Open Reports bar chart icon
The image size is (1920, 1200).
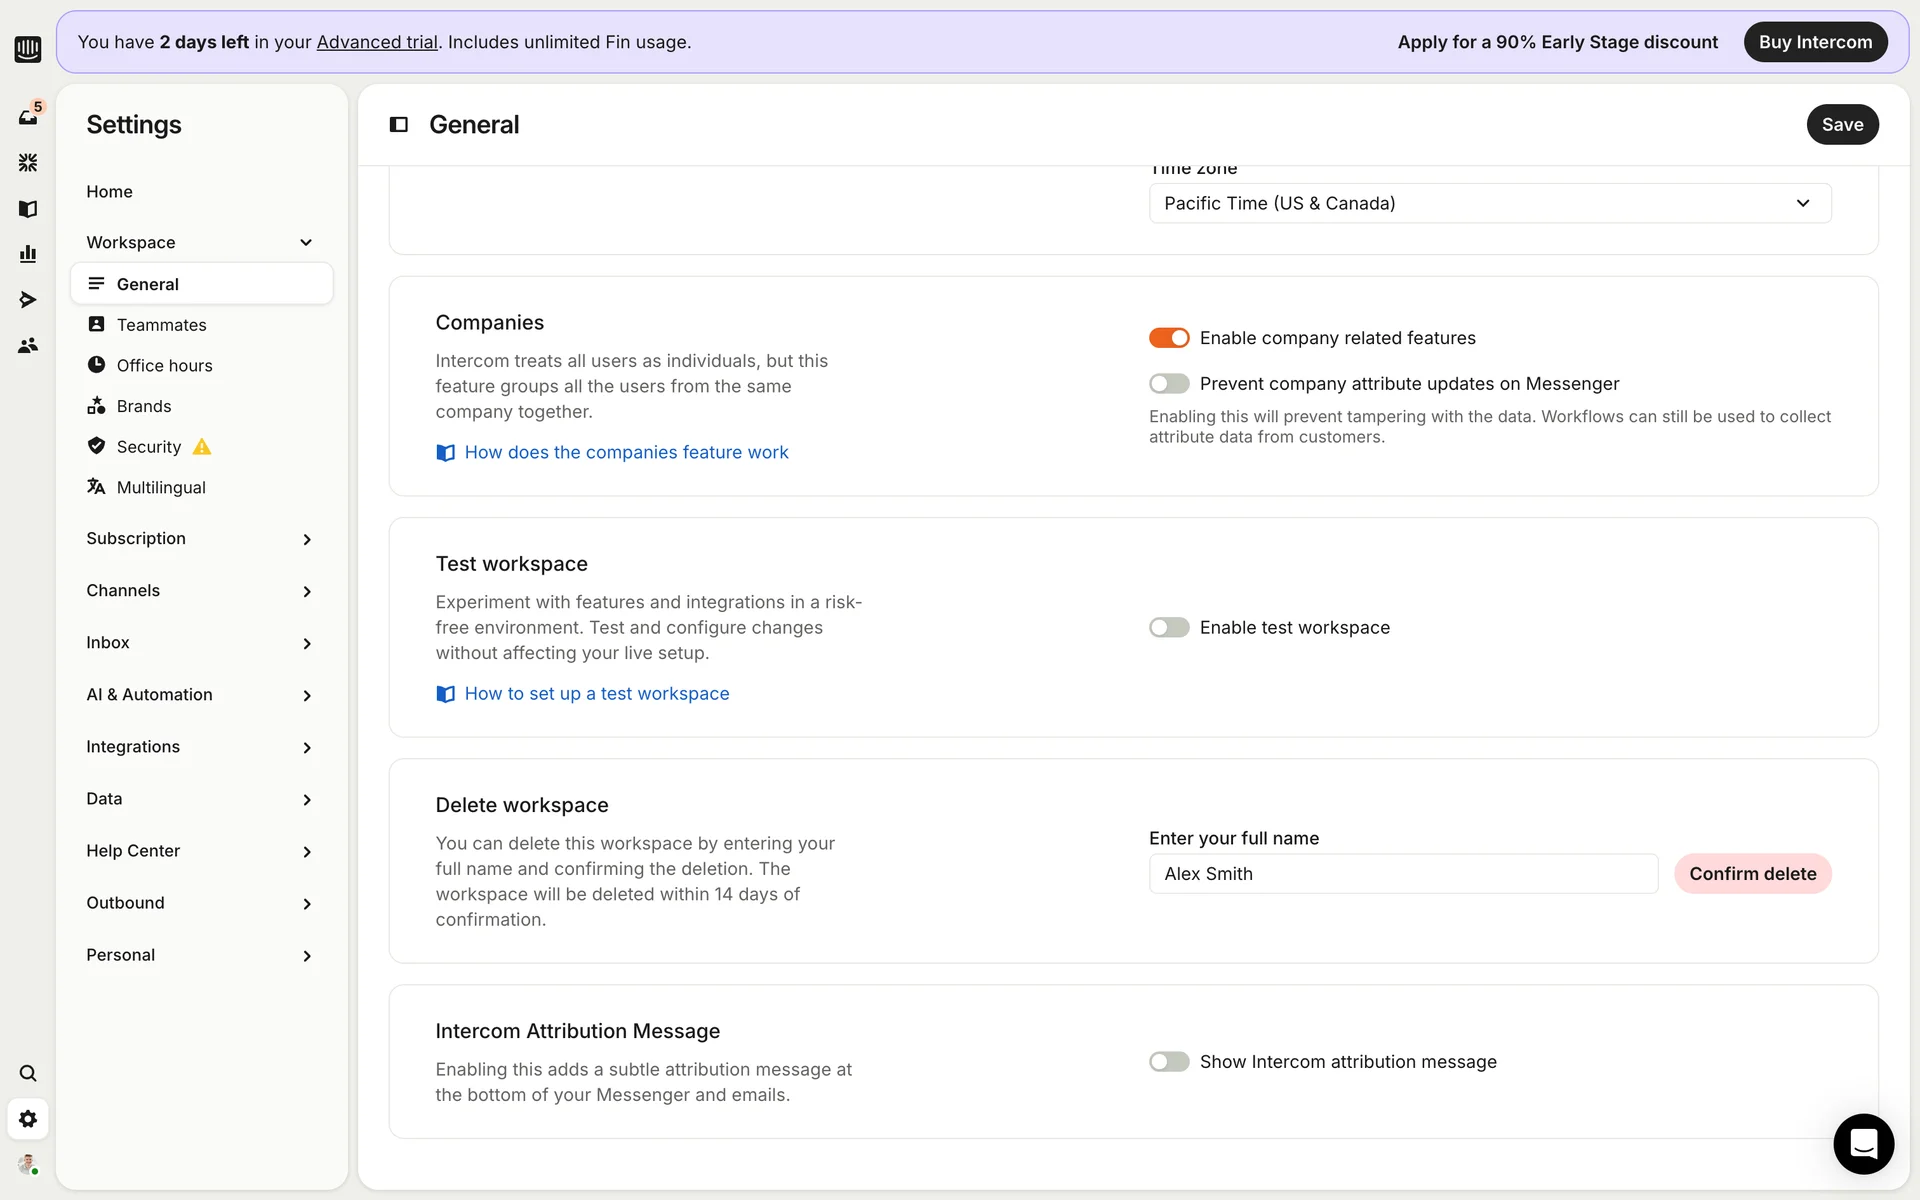click(x=28, y=254)
